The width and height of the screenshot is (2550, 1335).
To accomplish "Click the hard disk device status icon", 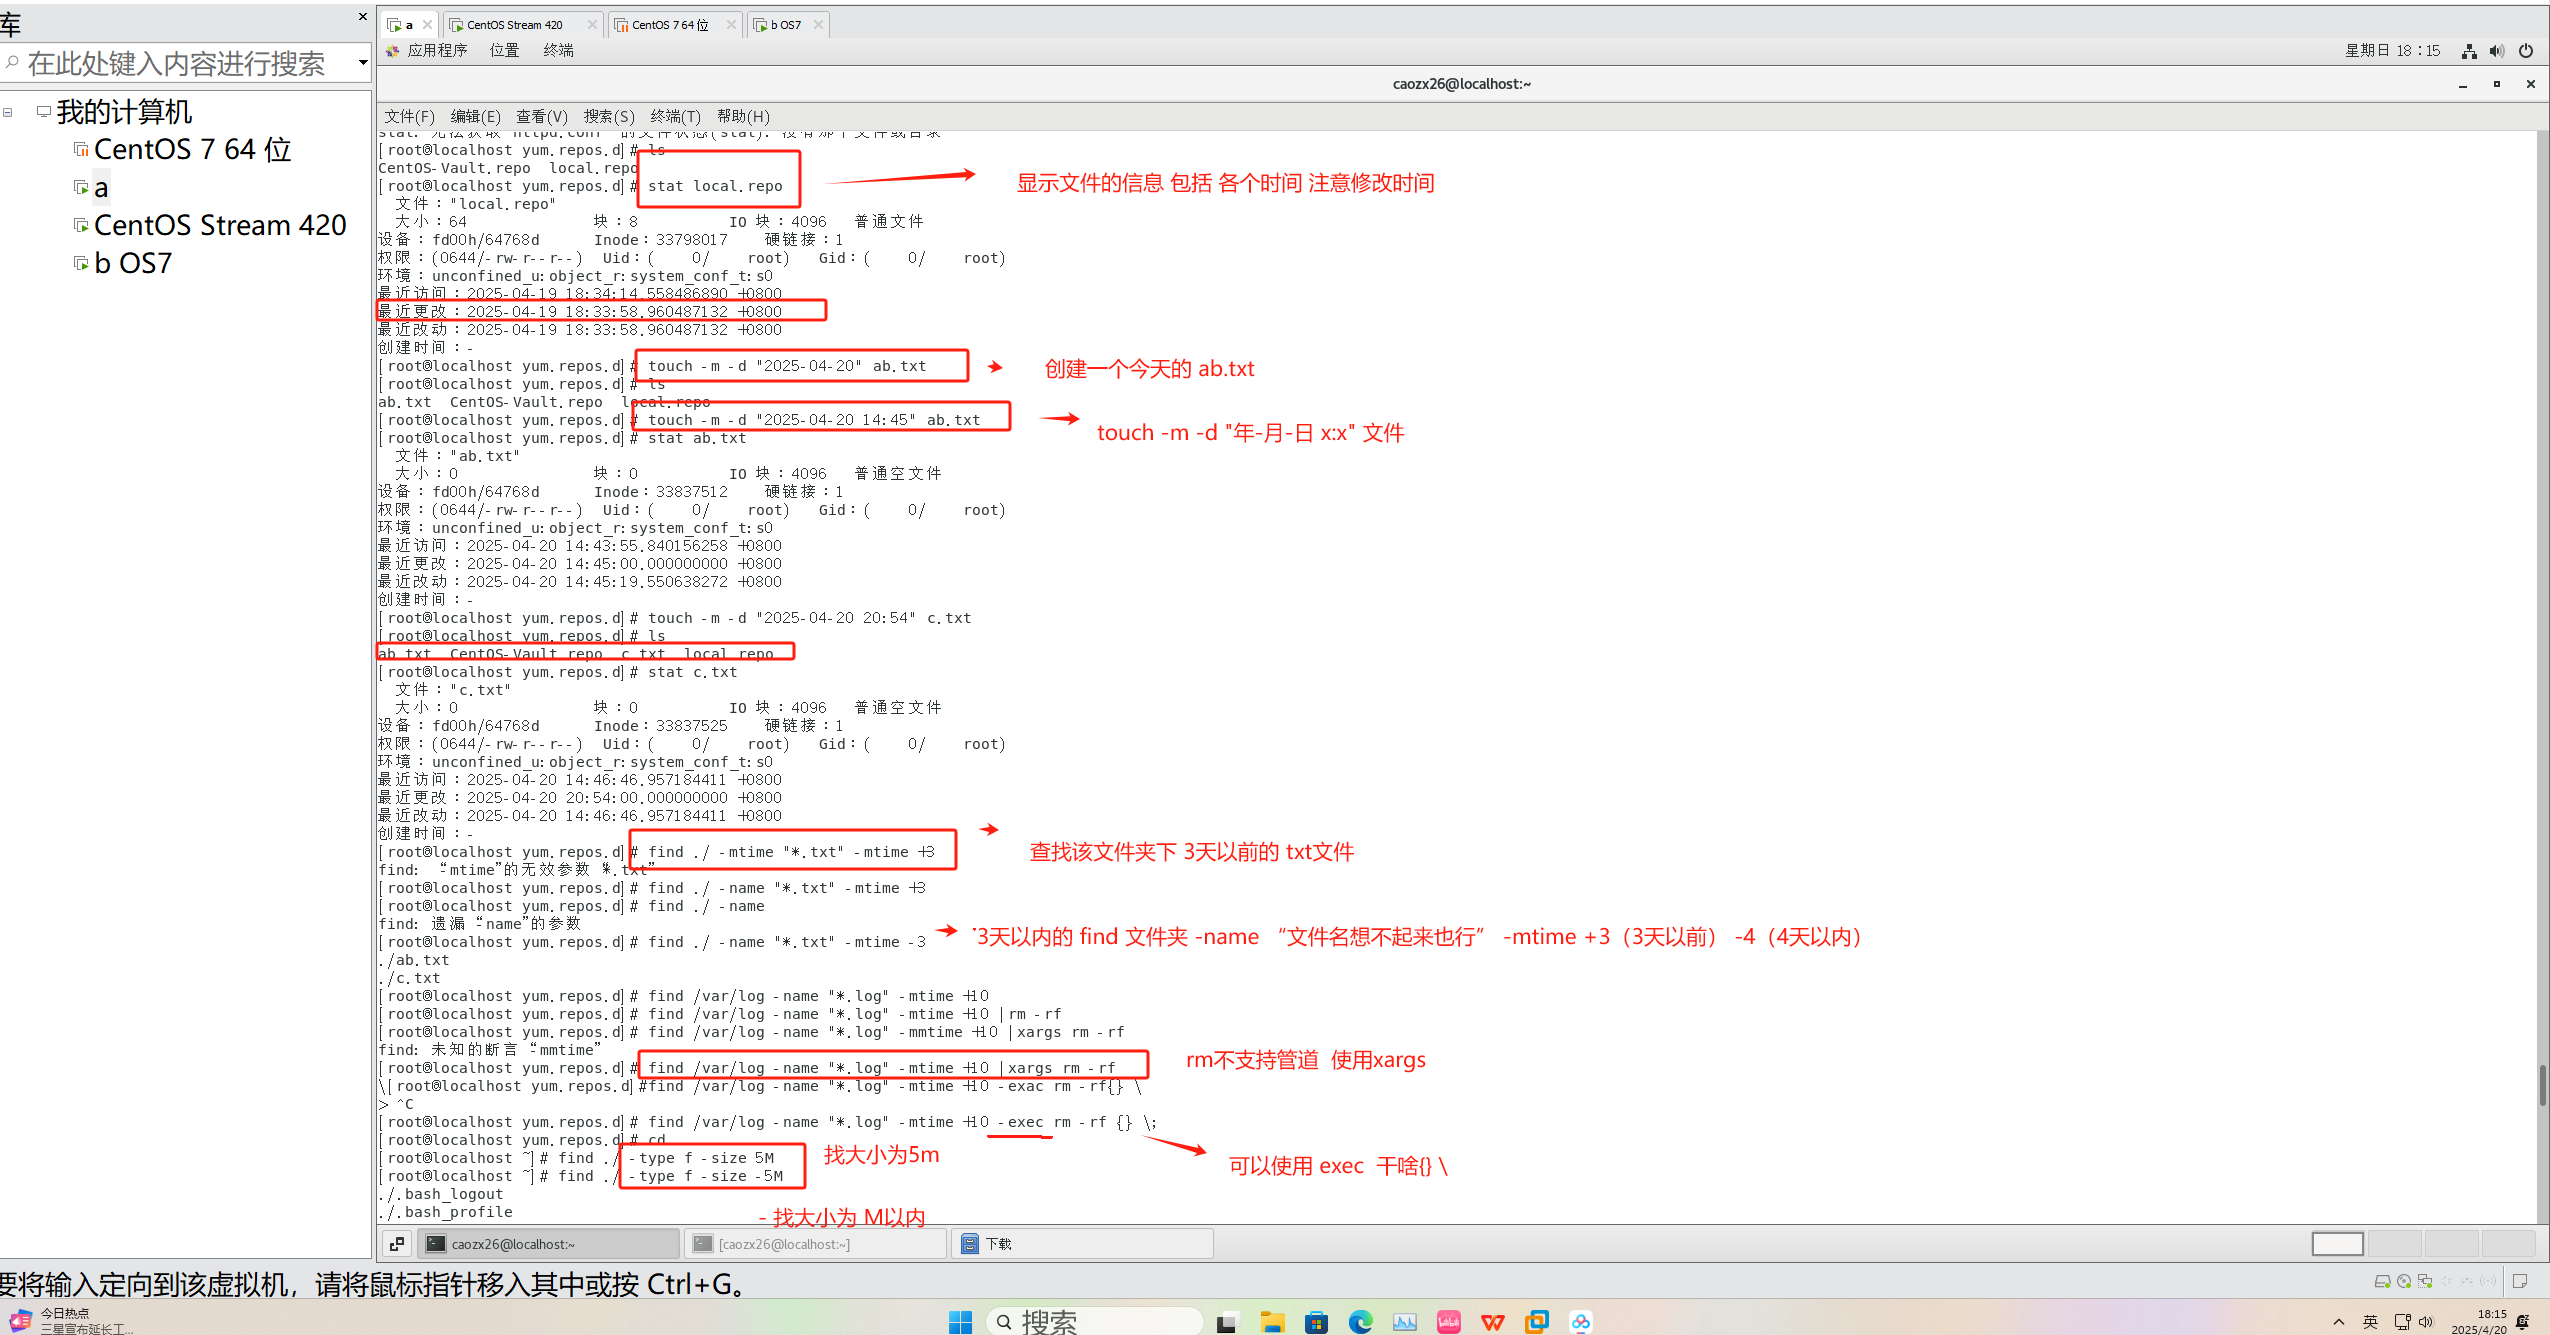I will pos(2382,1281).
